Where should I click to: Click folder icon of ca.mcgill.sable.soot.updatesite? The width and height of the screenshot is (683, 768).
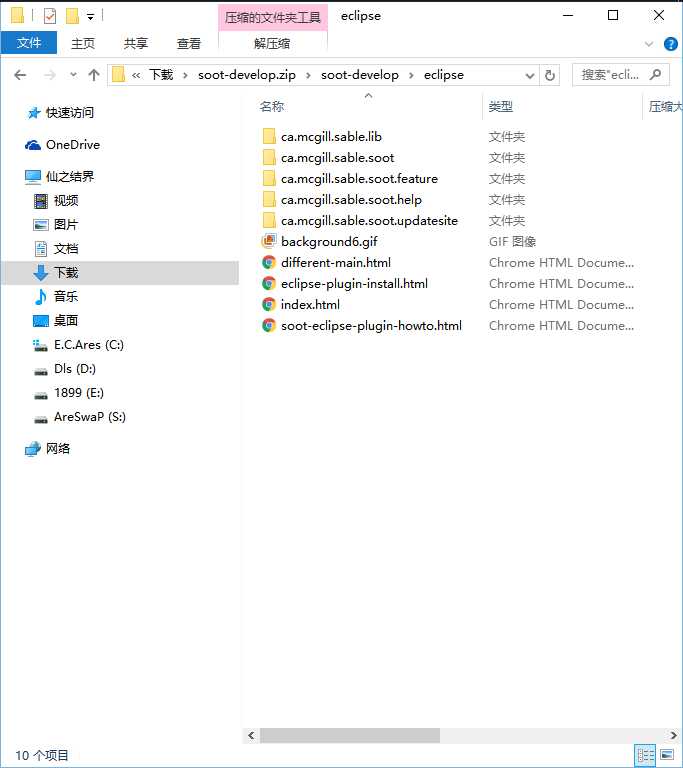coord(269,221)
